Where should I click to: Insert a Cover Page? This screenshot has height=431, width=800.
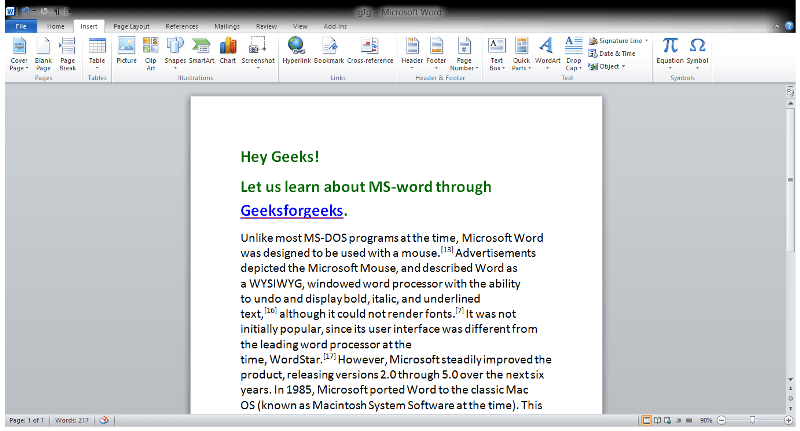(x=19, y=54)
